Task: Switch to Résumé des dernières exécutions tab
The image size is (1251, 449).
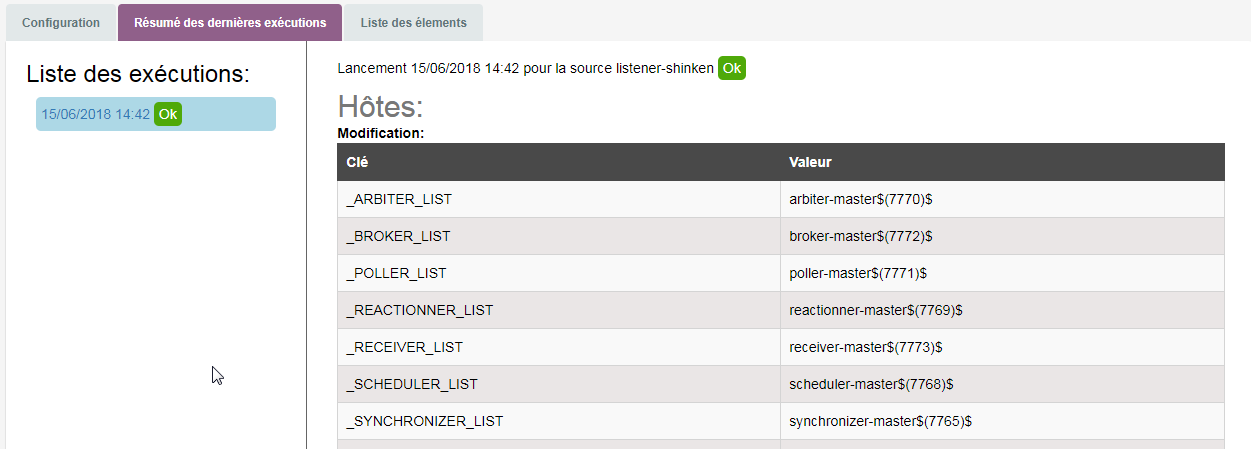Action: click(x=230, y=22)
